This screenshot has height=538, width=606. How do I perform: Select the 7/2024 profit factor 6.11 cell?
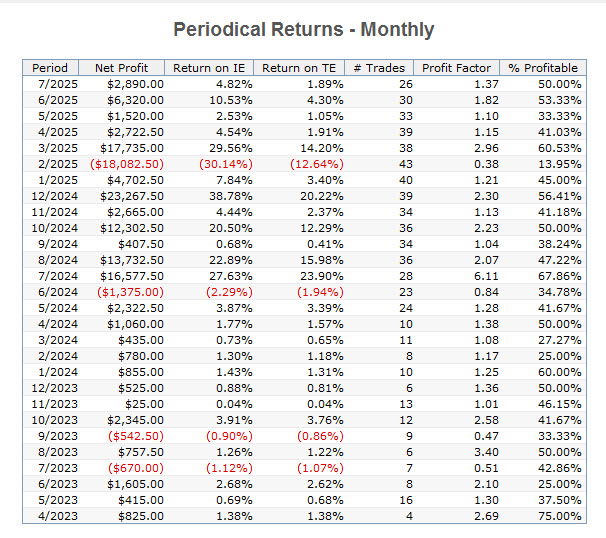pos(486,276)
